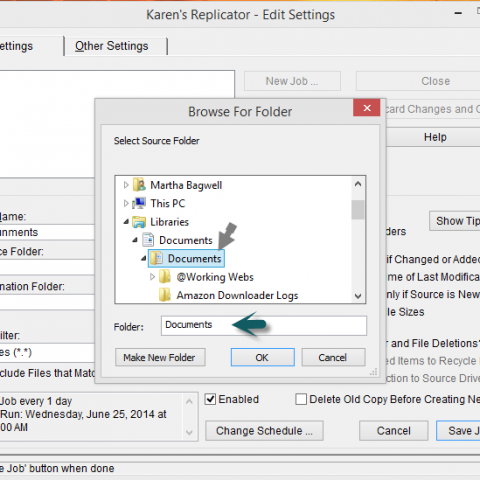The image size is (480, 480).
Task: Collapse the Documents library node
Action: pyautogui.click(x=135, y=240)
